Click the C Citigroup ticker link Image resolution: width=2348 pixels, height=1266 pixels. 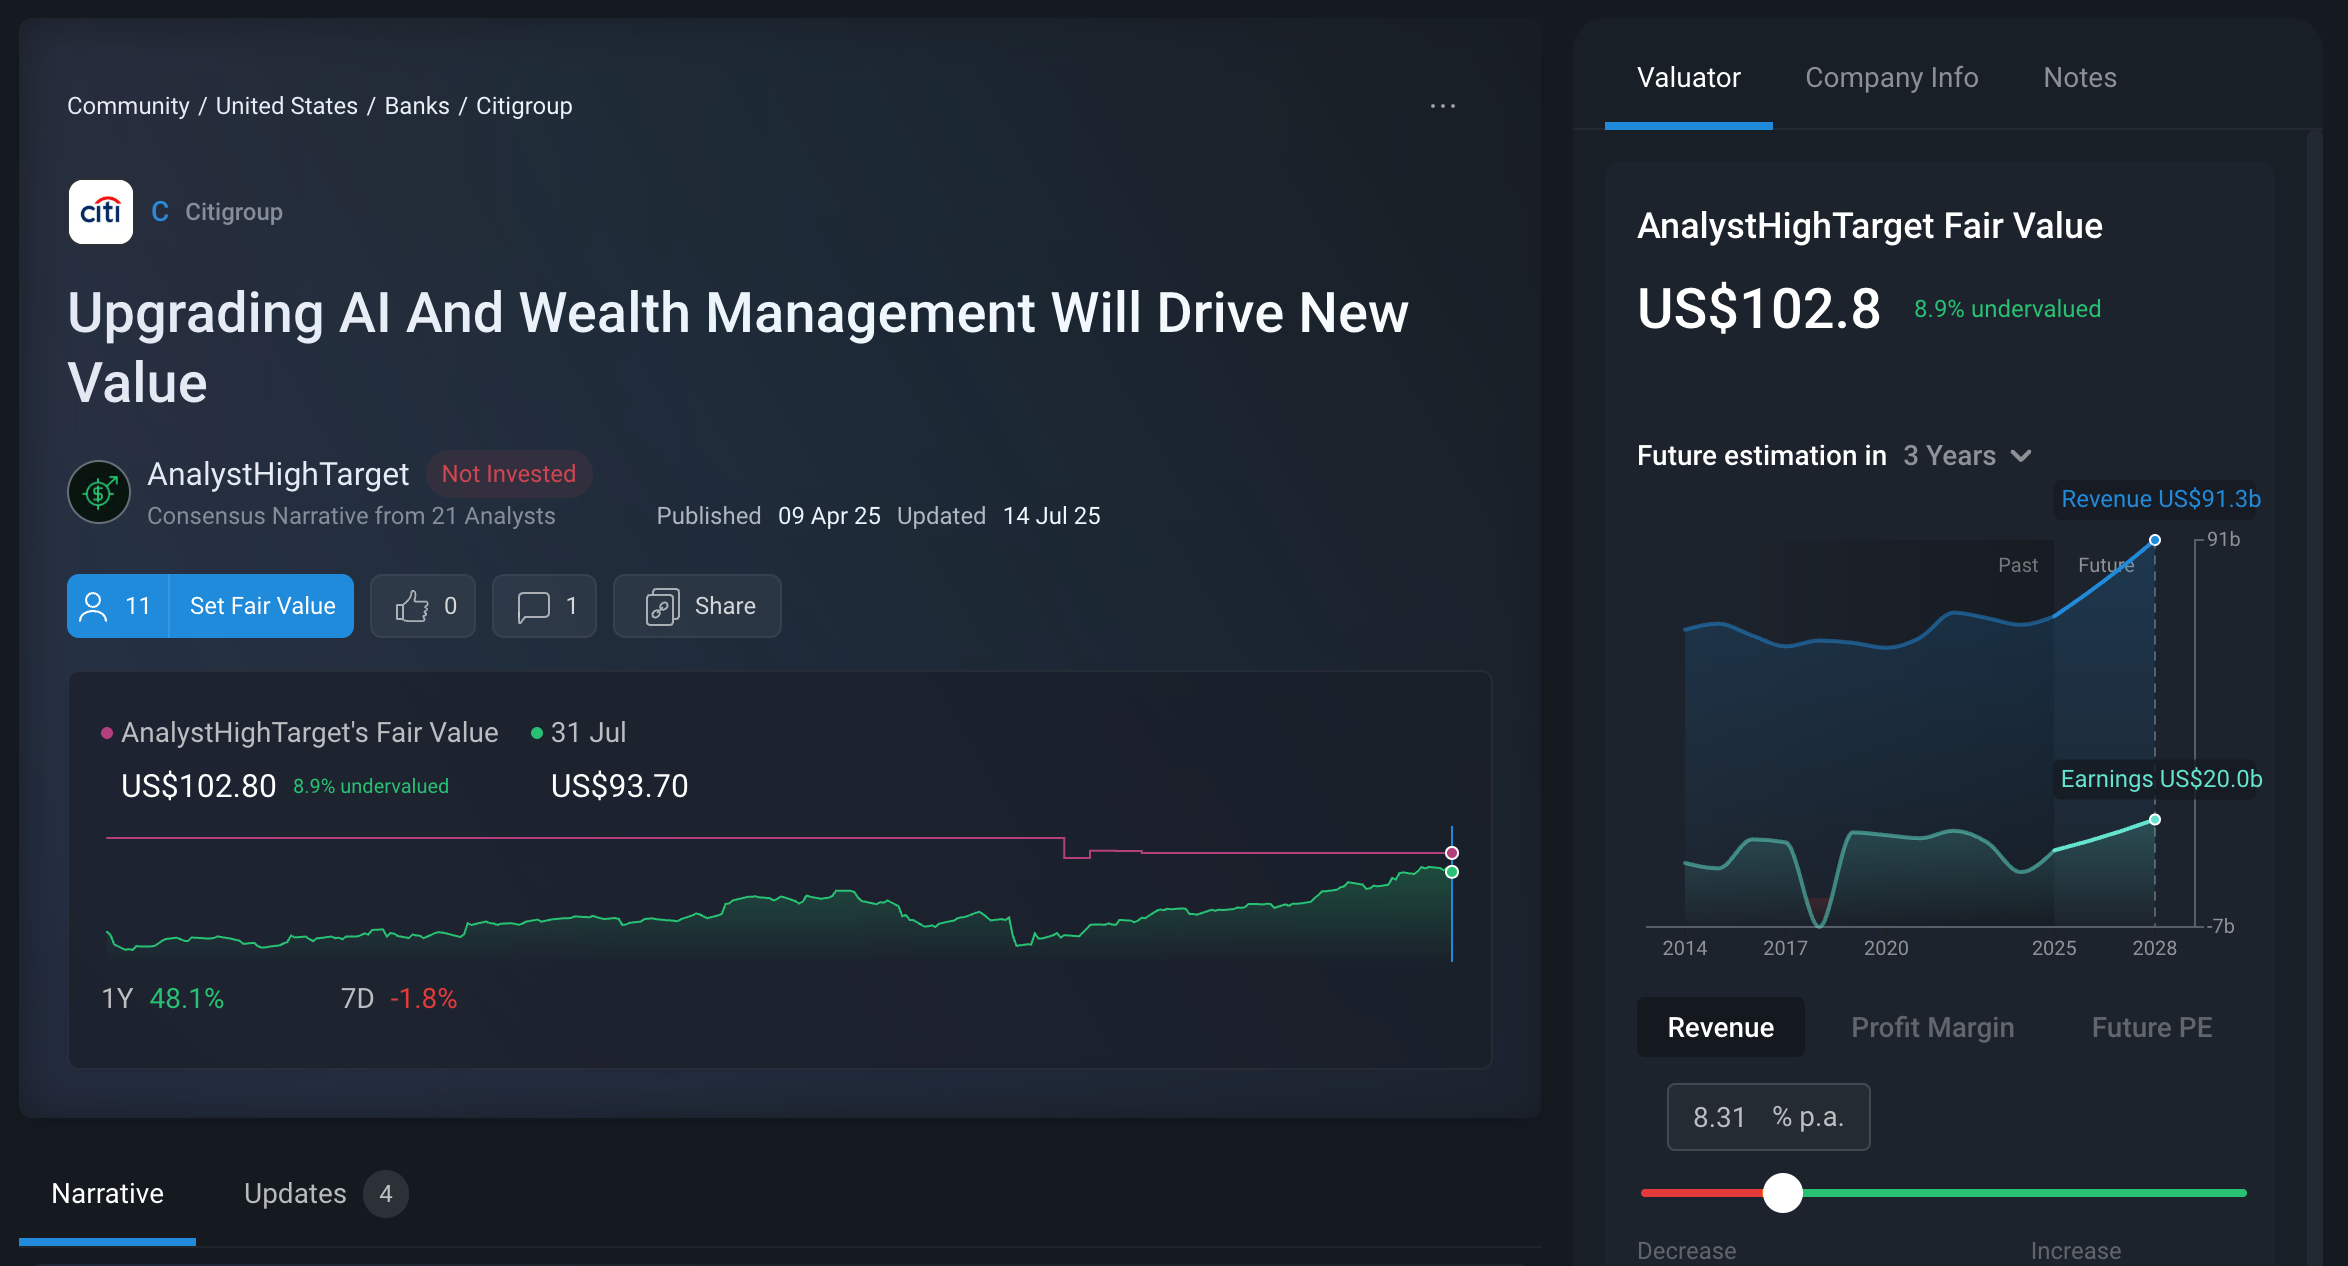[x=217, y=212]
